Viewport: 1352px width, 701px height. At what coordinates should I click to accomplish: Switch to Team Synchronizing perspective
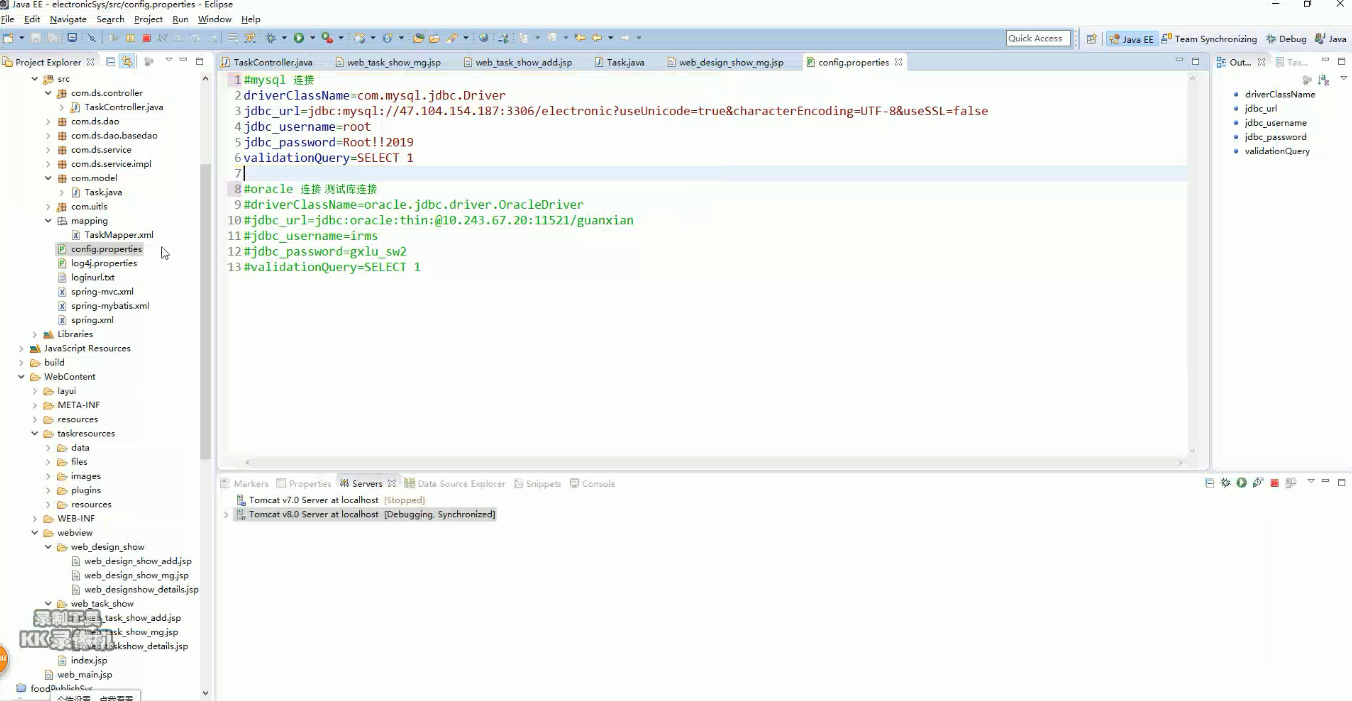click(1209, 39)
